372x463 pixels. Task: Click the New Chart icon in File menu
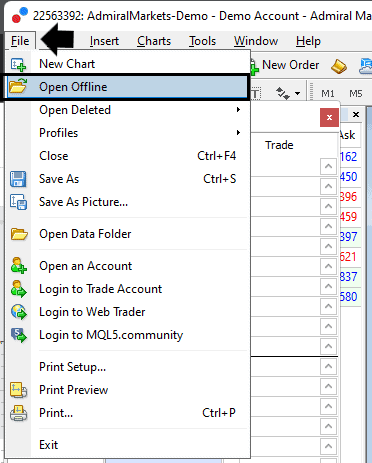point(18,64)
